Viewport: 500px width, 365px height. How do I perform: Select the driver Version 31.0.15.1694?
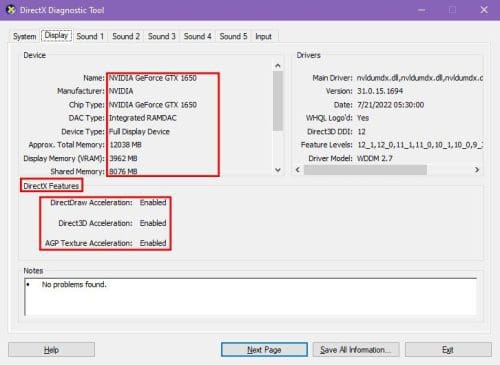click(x=380, y=91)
